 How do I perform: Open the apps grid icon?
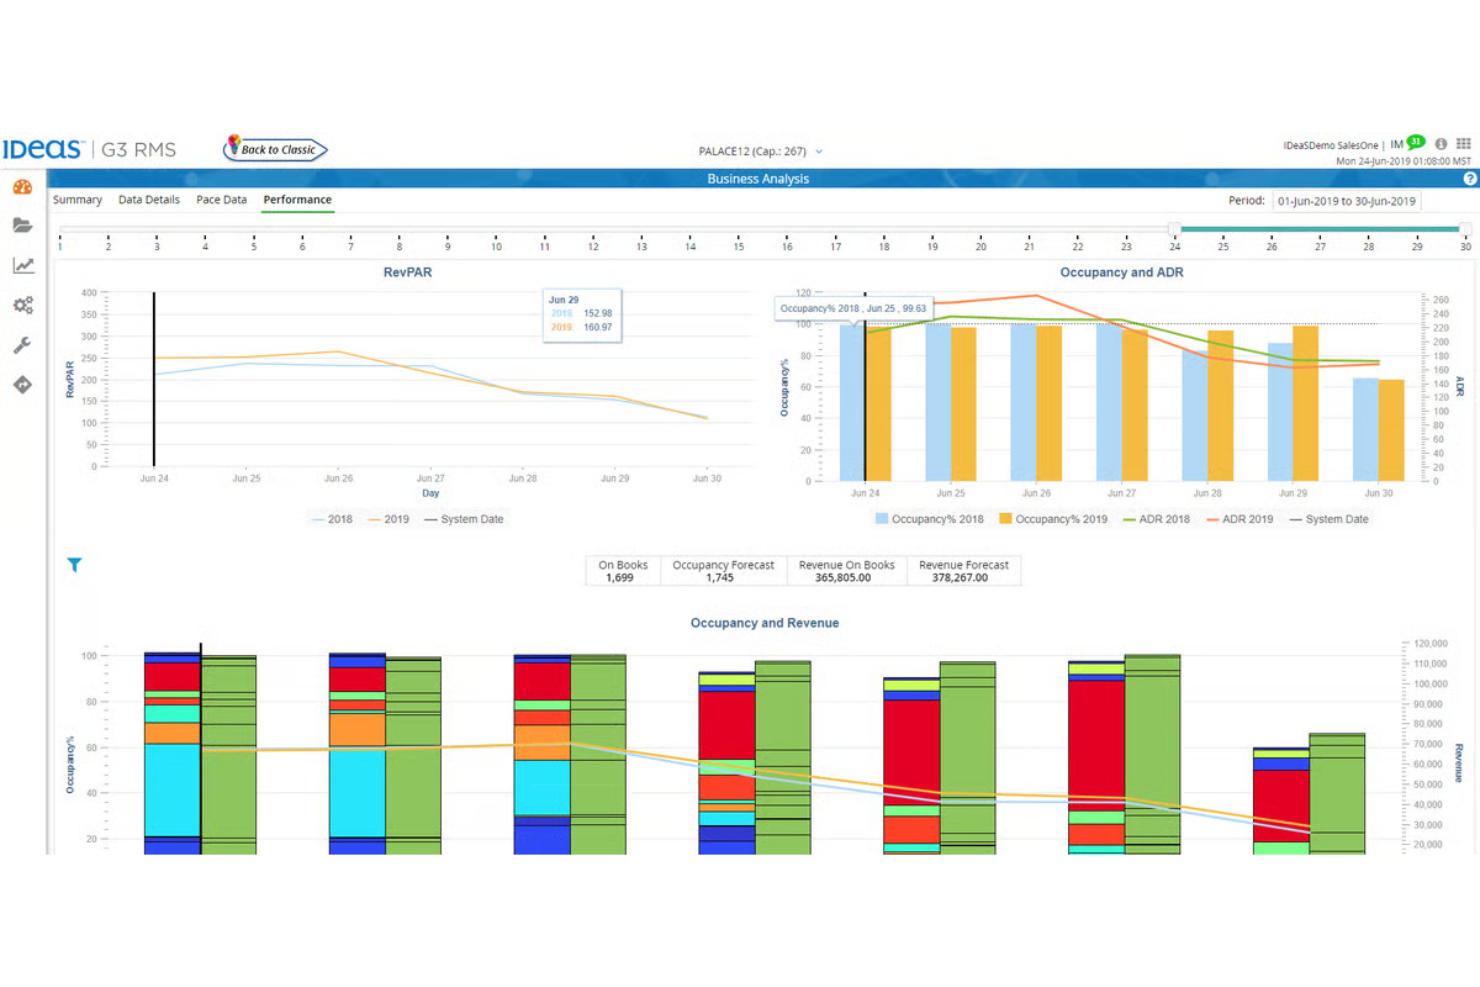1464,144
